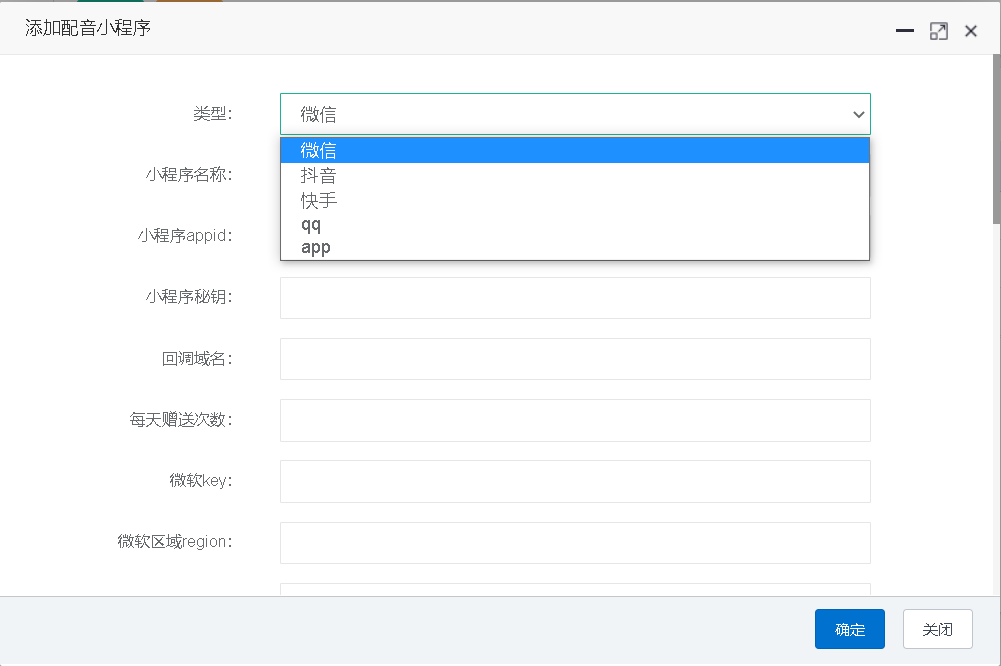The height and width of the screenshot is (666, 1001).
Task: Focus the 每天赠送次数 field
Action: (x=574, y=420)
